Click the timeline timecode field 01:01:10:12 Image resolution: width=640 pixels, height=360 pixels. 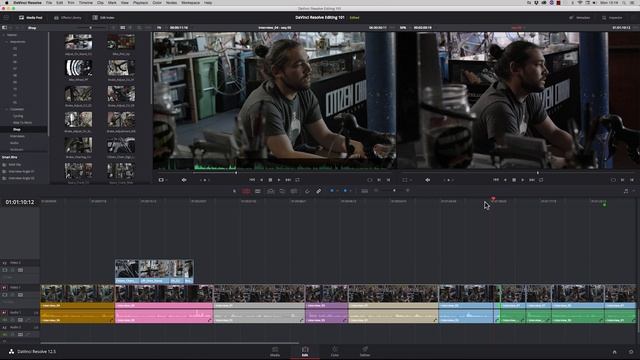[20, 202]
